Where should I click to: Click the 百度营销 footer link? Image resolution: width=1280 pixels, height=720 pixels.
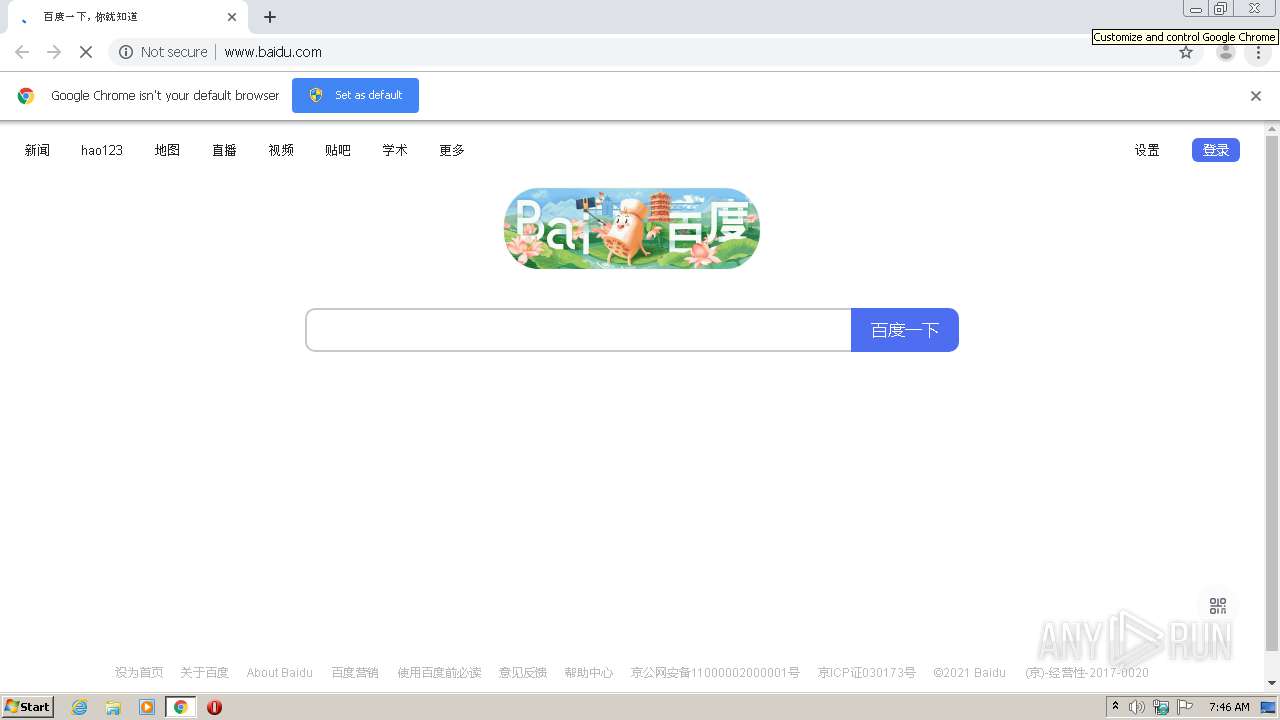355,673
